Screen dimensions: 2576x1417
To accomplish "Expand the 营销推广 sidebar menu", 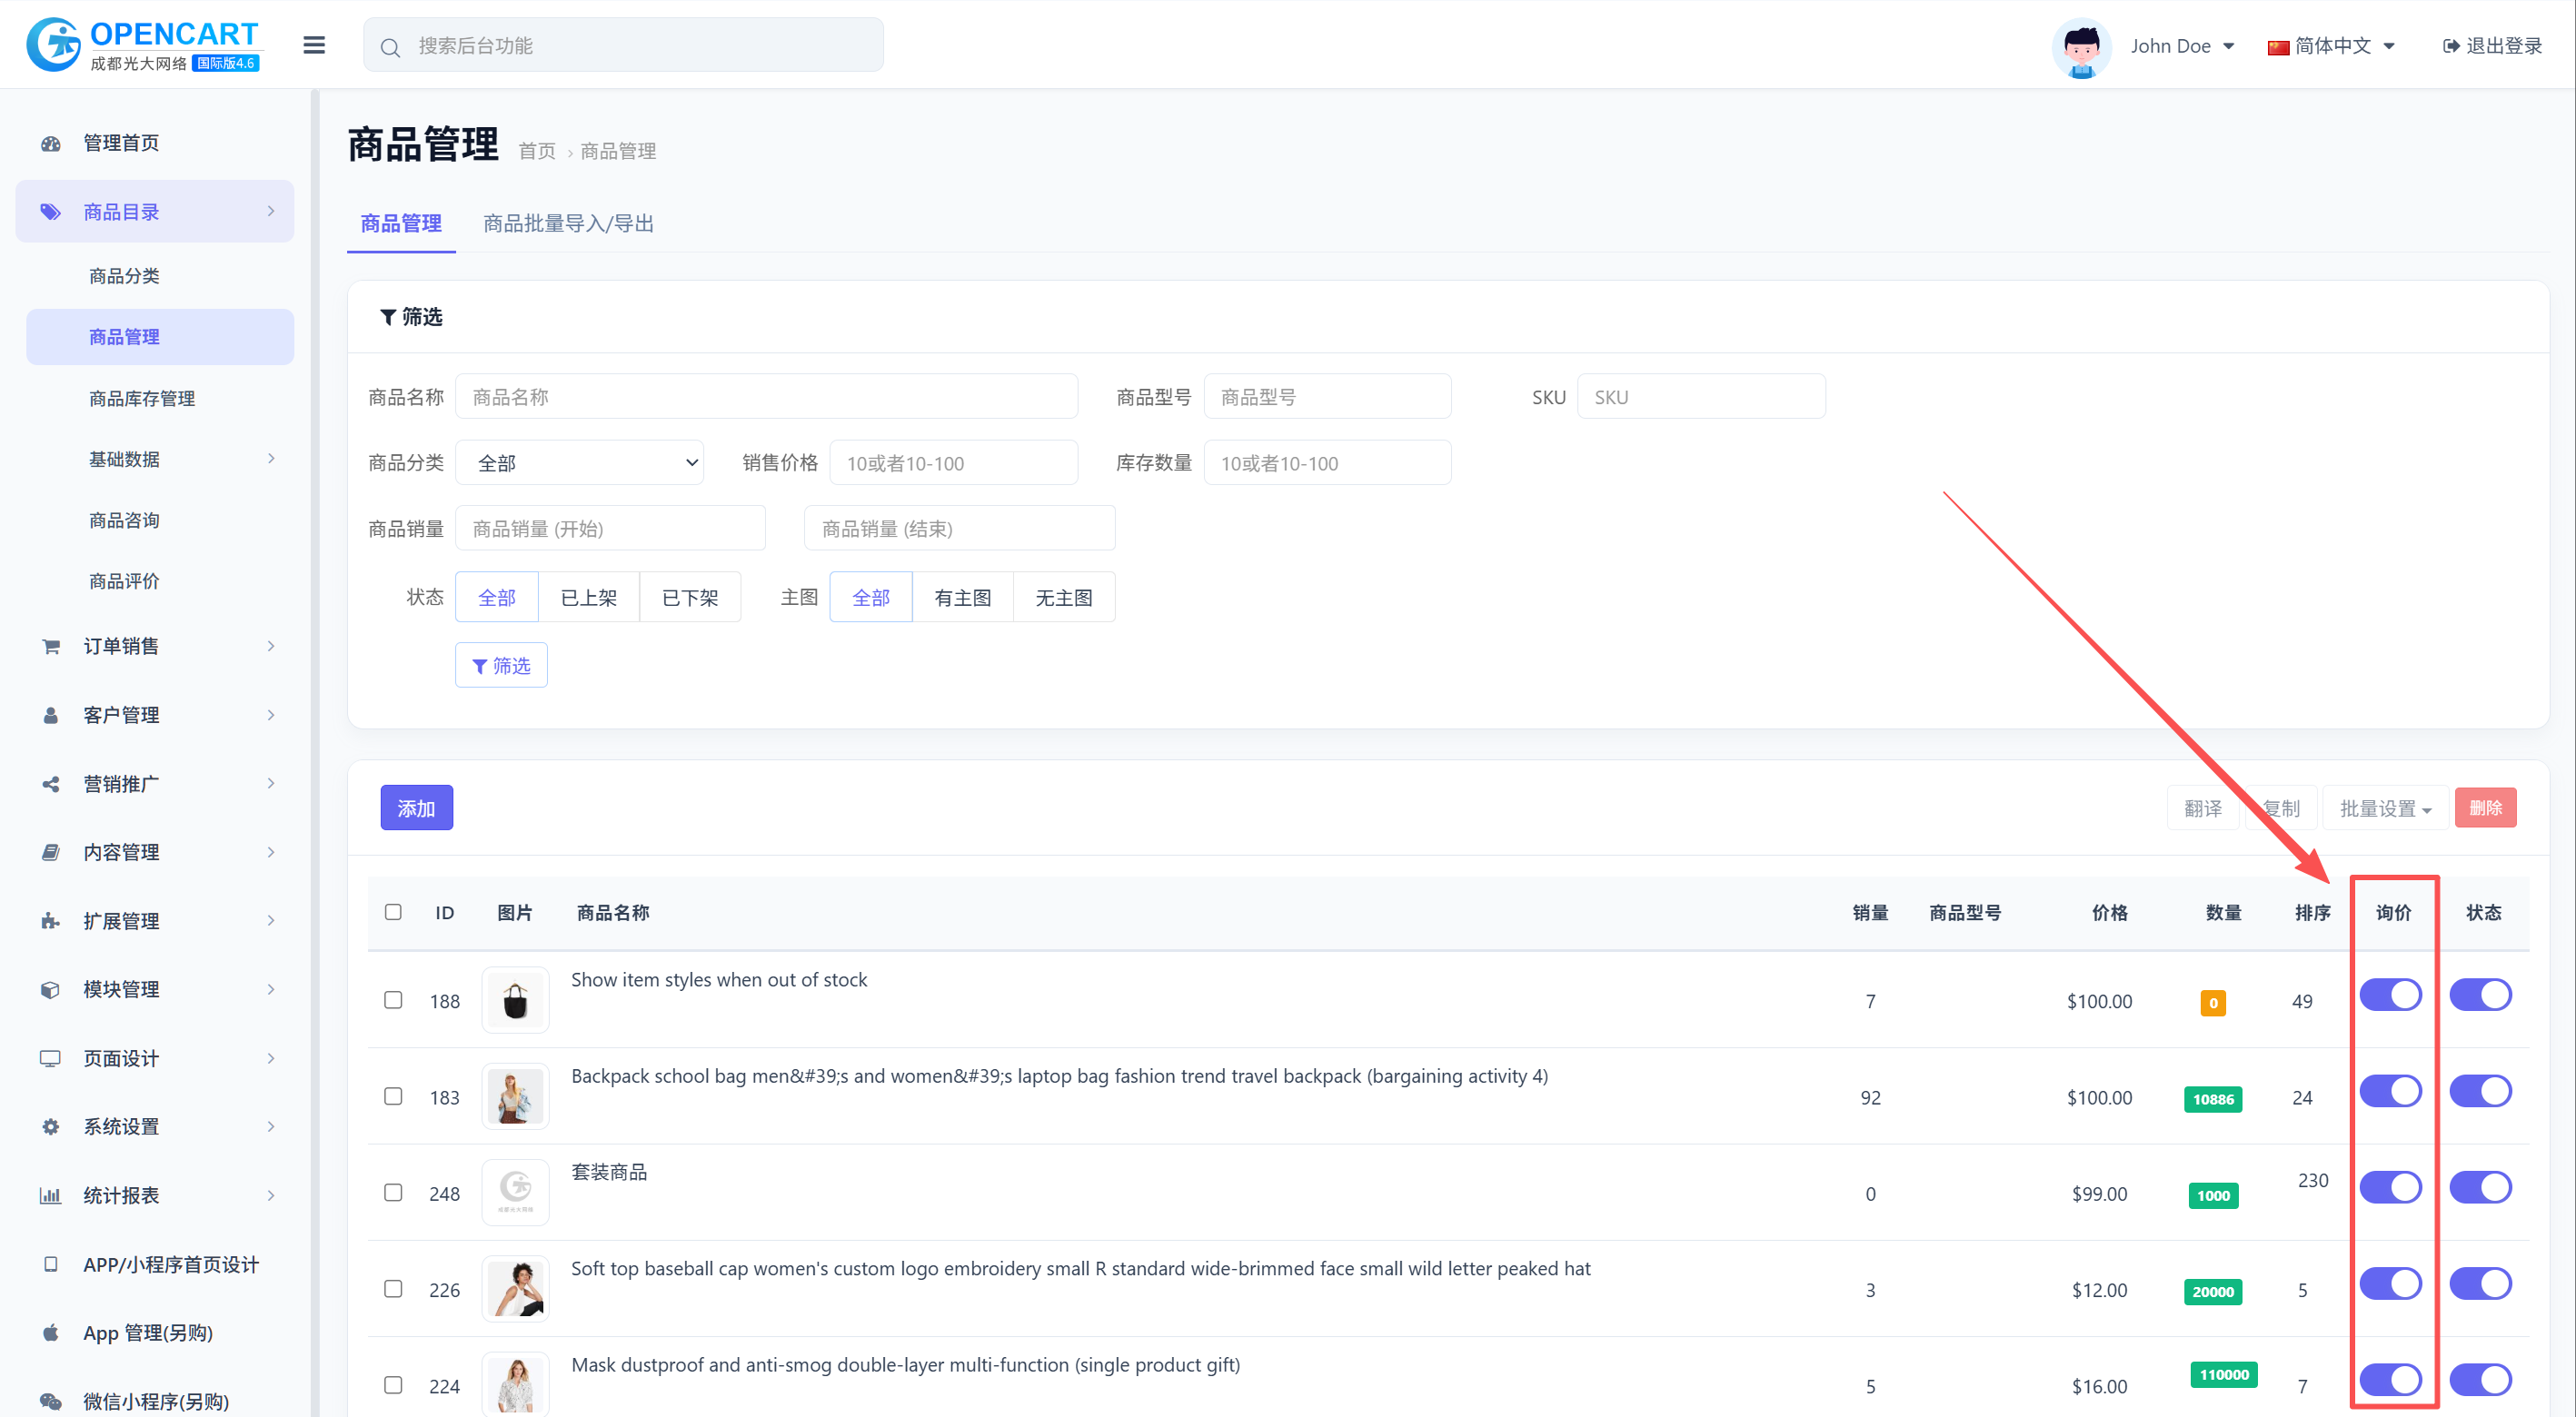I will point(155,784).
